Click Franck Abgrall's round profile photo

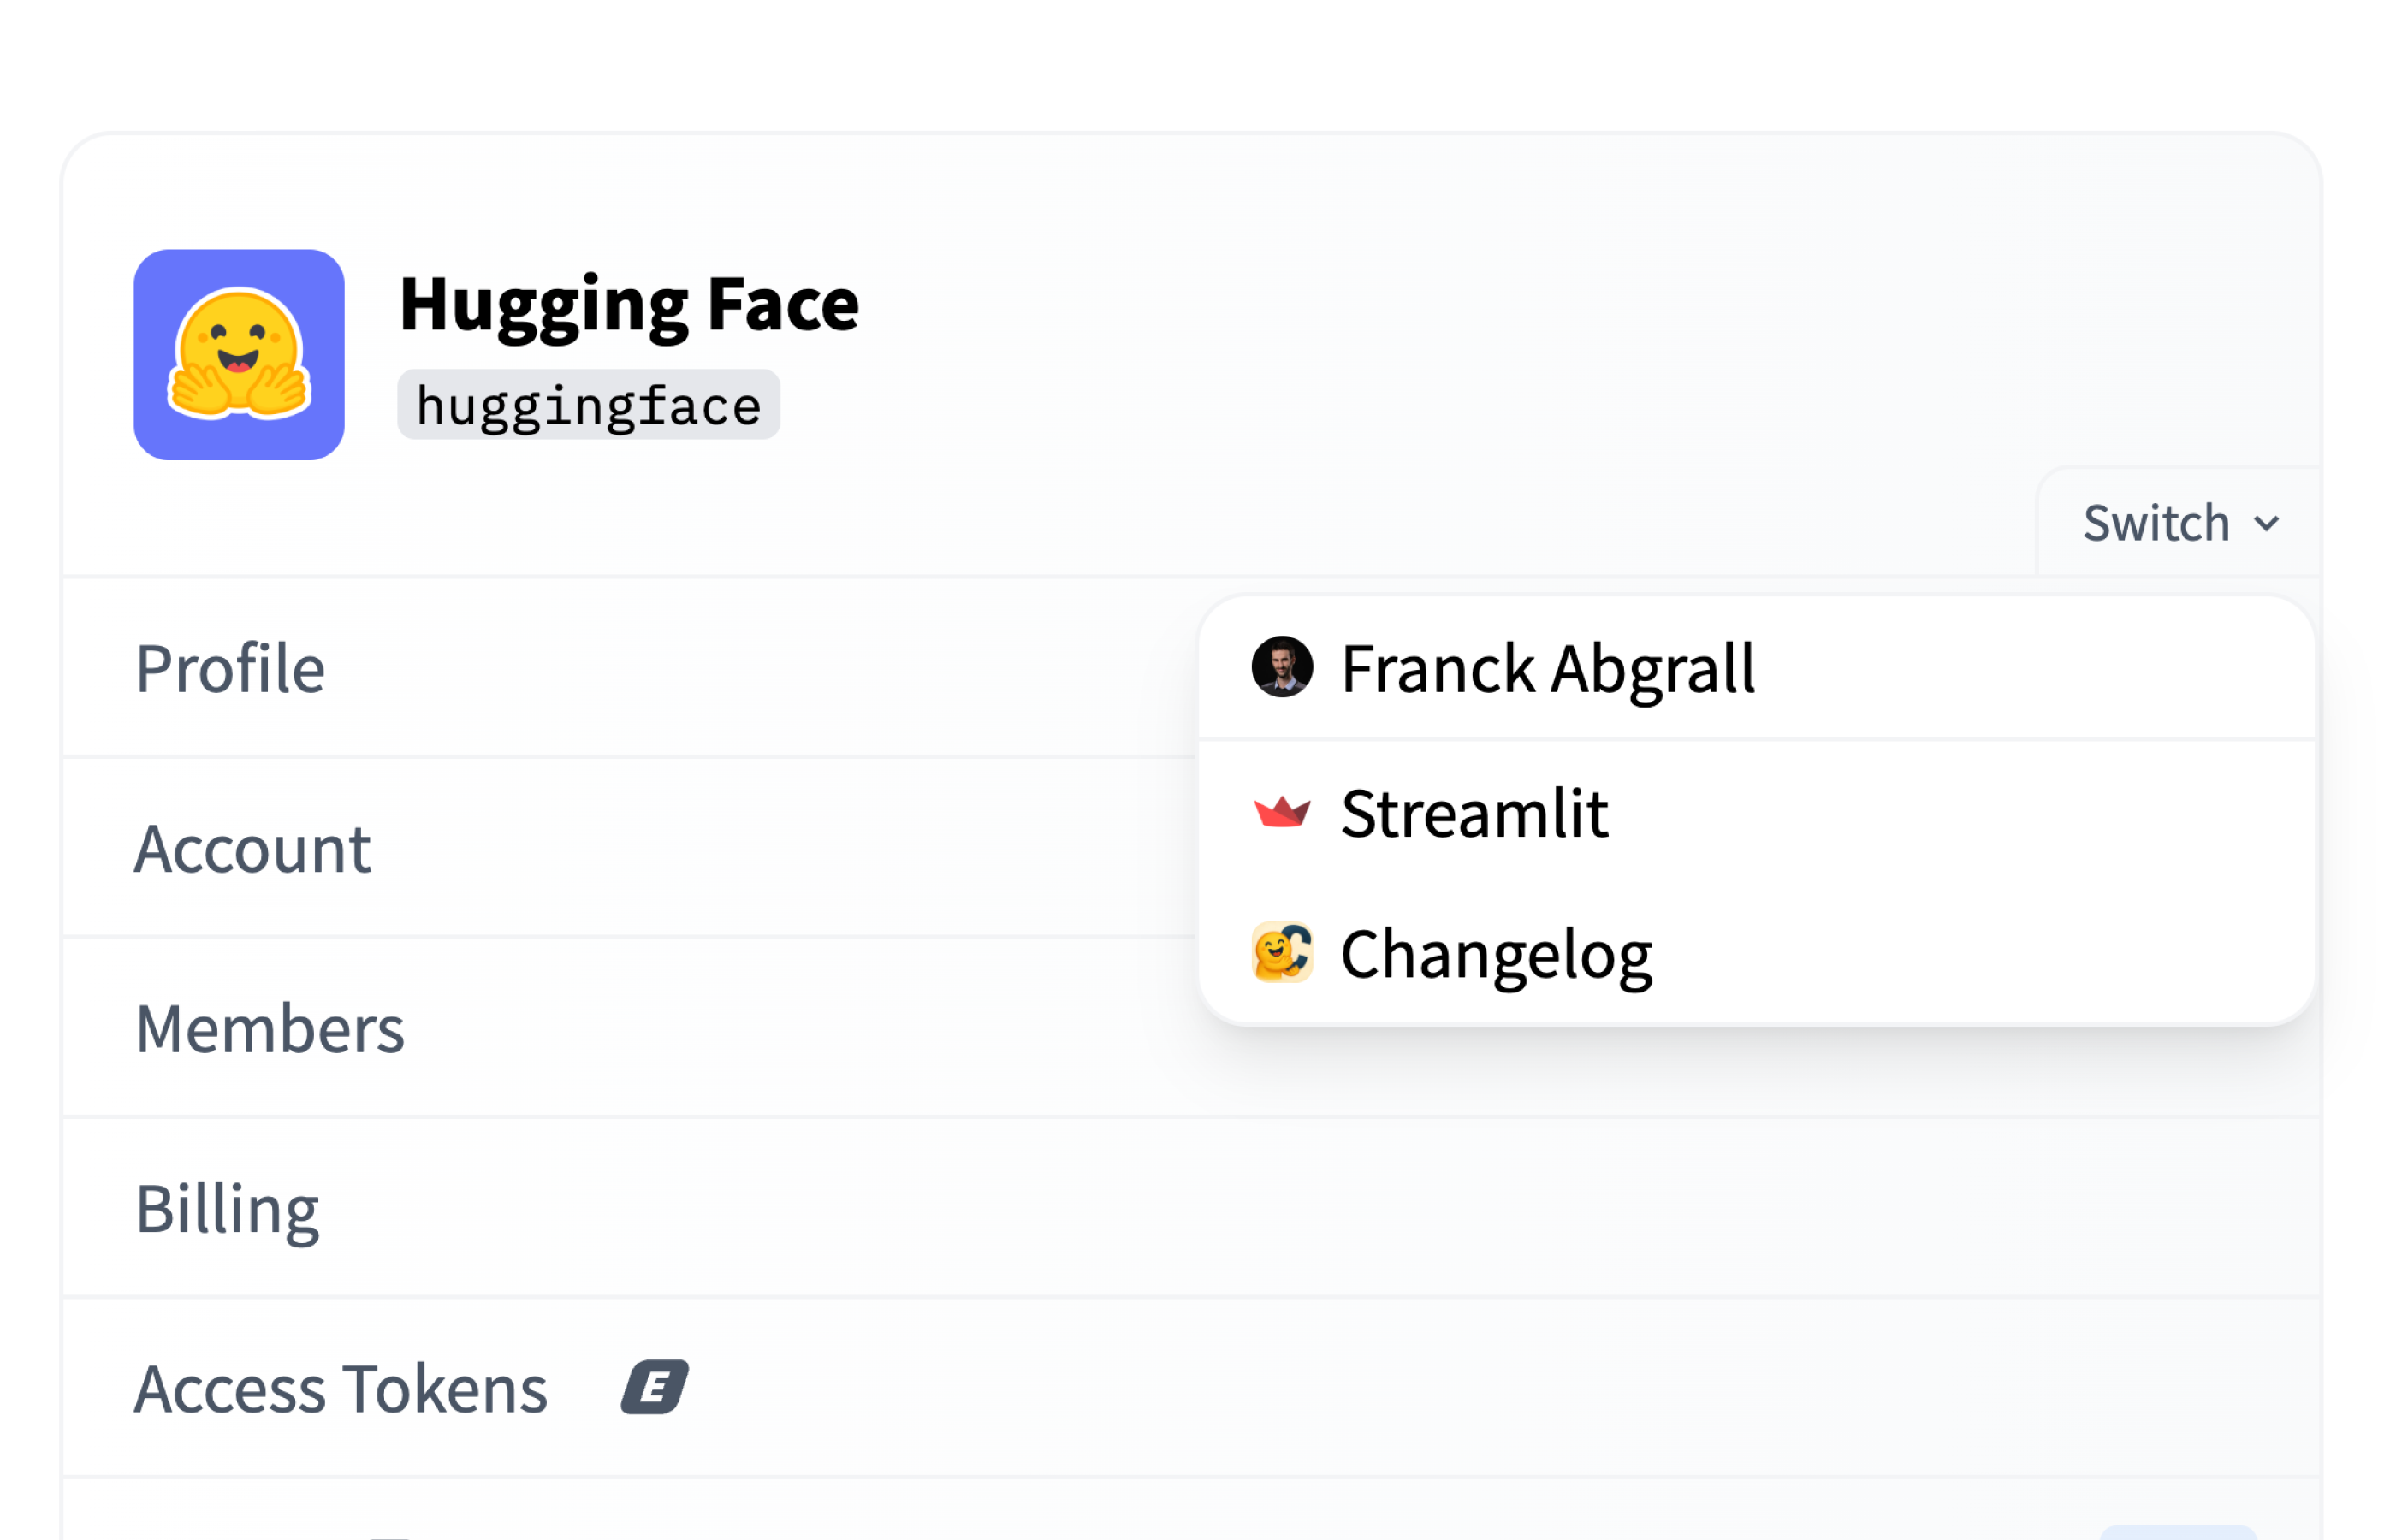(1281, 667)
